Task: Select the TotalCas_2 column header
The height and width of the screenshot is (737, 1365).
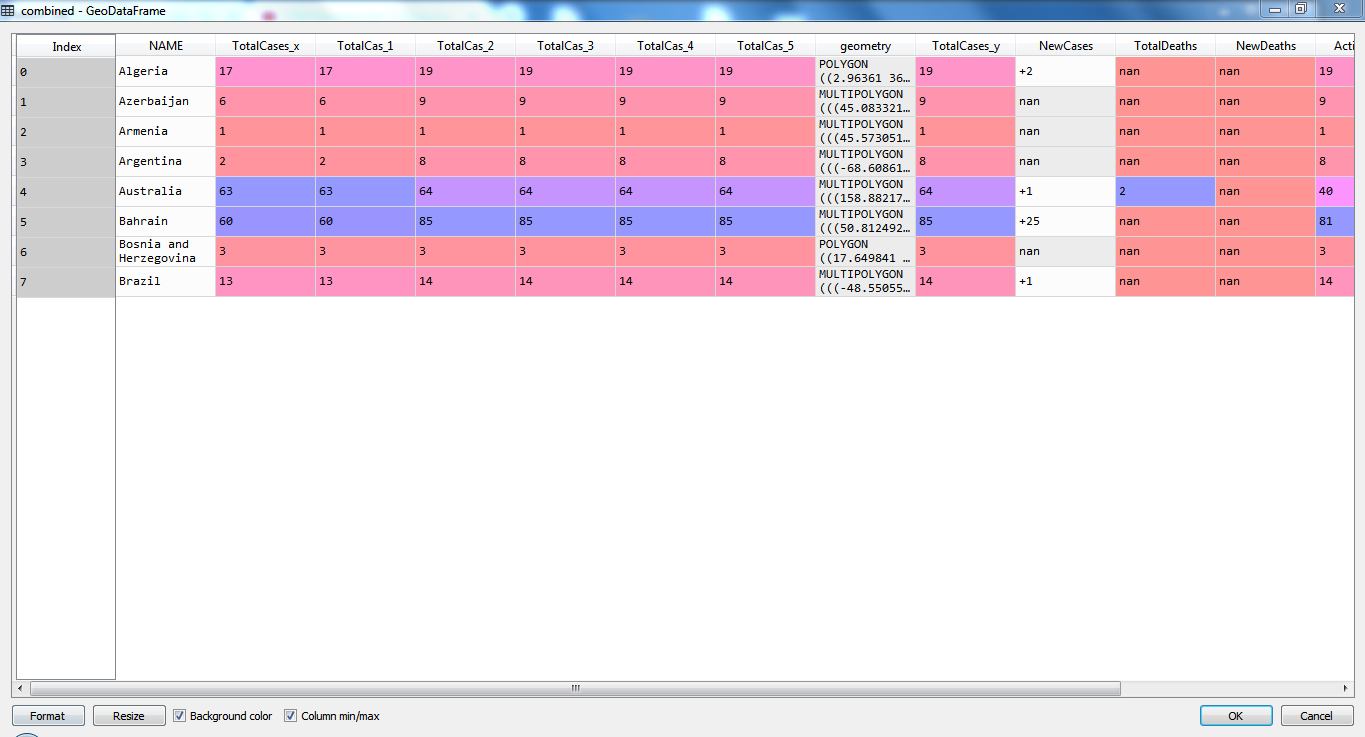Action: (466, 46)
